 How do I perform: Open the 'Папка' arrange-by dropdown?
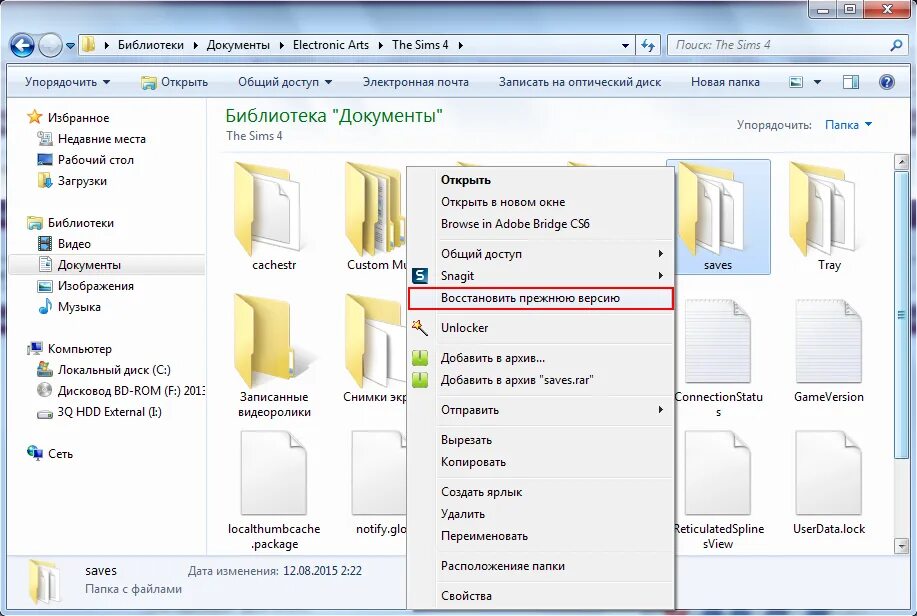tap(848, 125)
